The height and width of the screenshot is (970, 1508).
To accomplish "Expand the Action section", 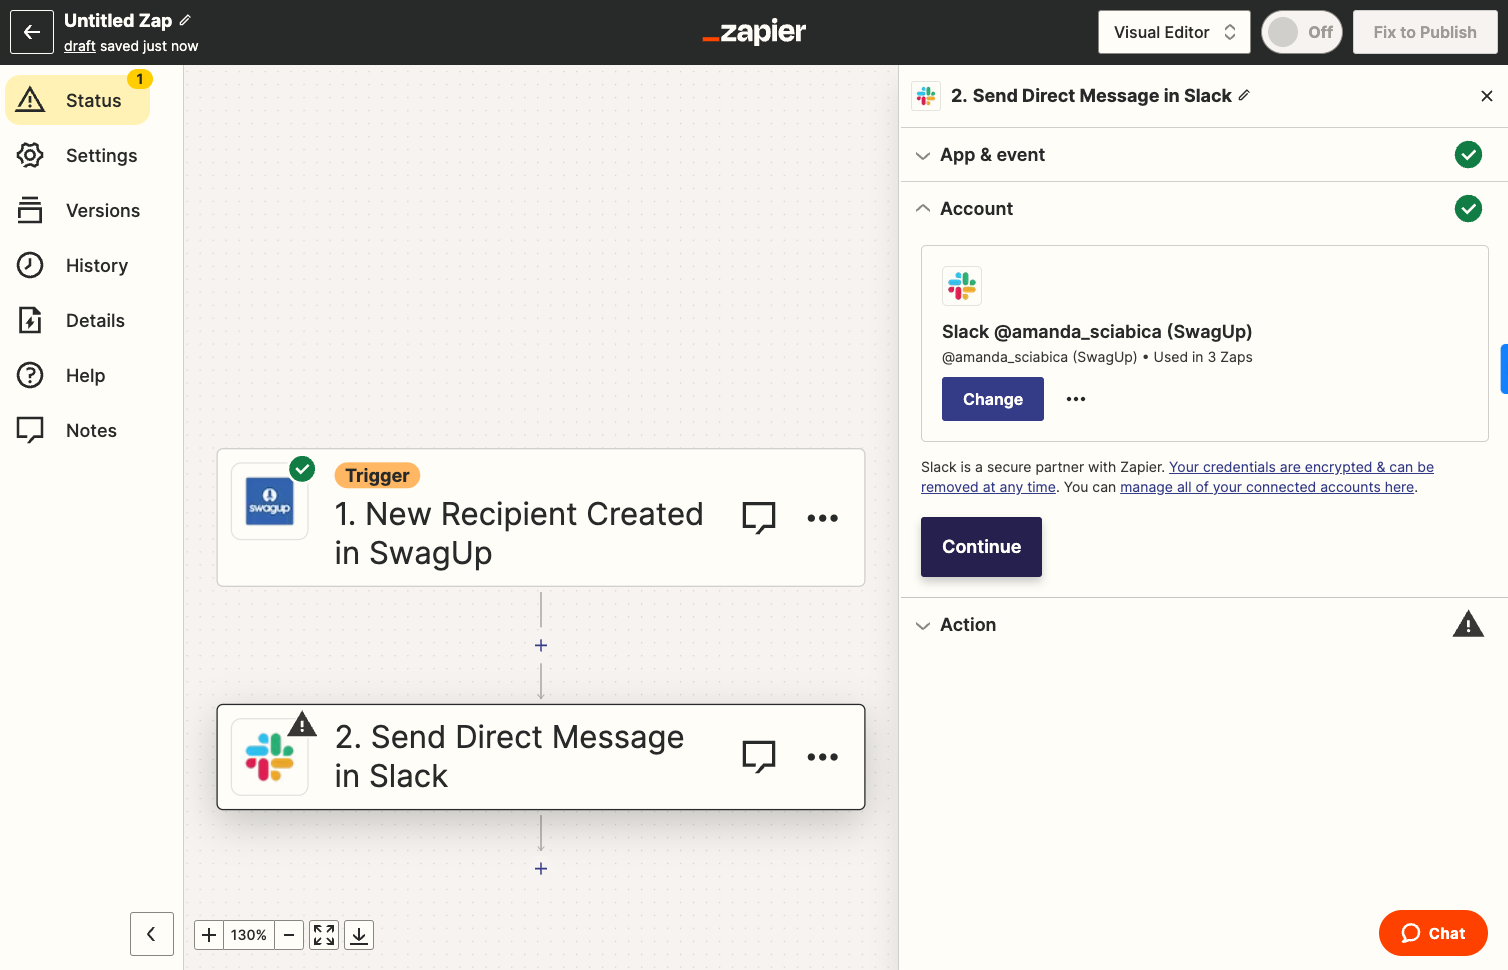I will tap(1204, 625).
